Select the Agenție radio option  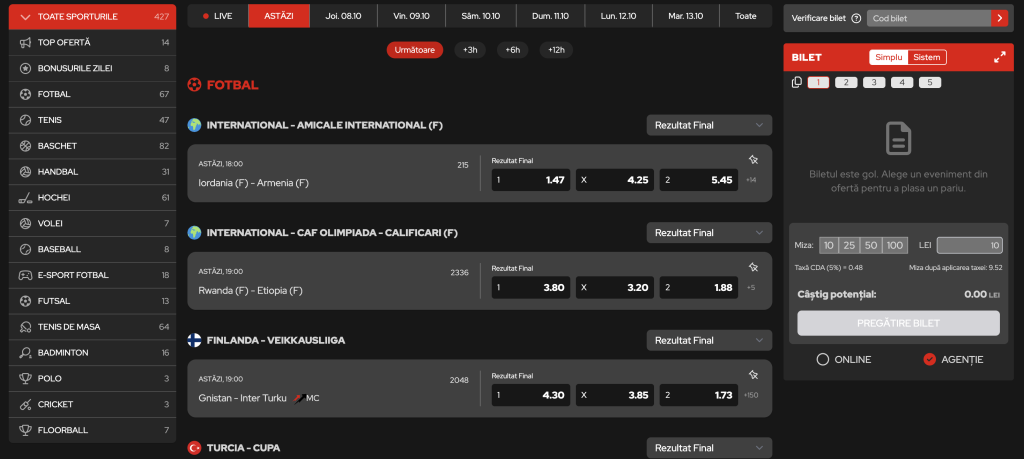click(929, 359)
